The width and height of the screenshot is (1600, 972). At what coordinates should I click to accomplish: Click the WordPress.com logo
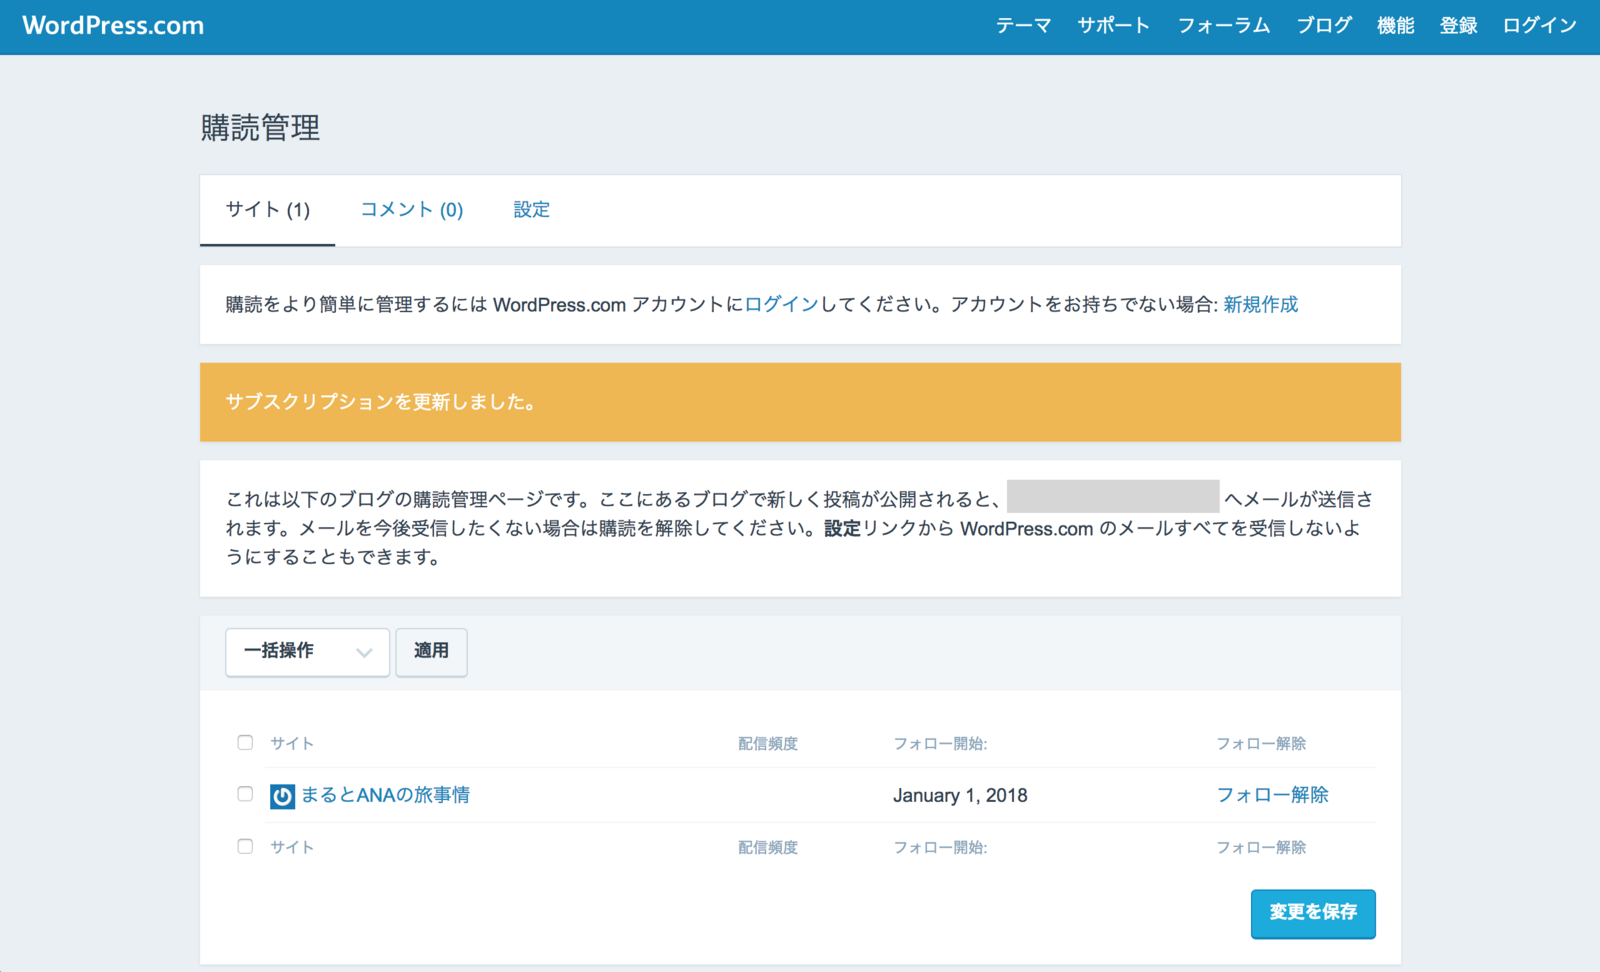pyautogui.click(x=113, y=26)
